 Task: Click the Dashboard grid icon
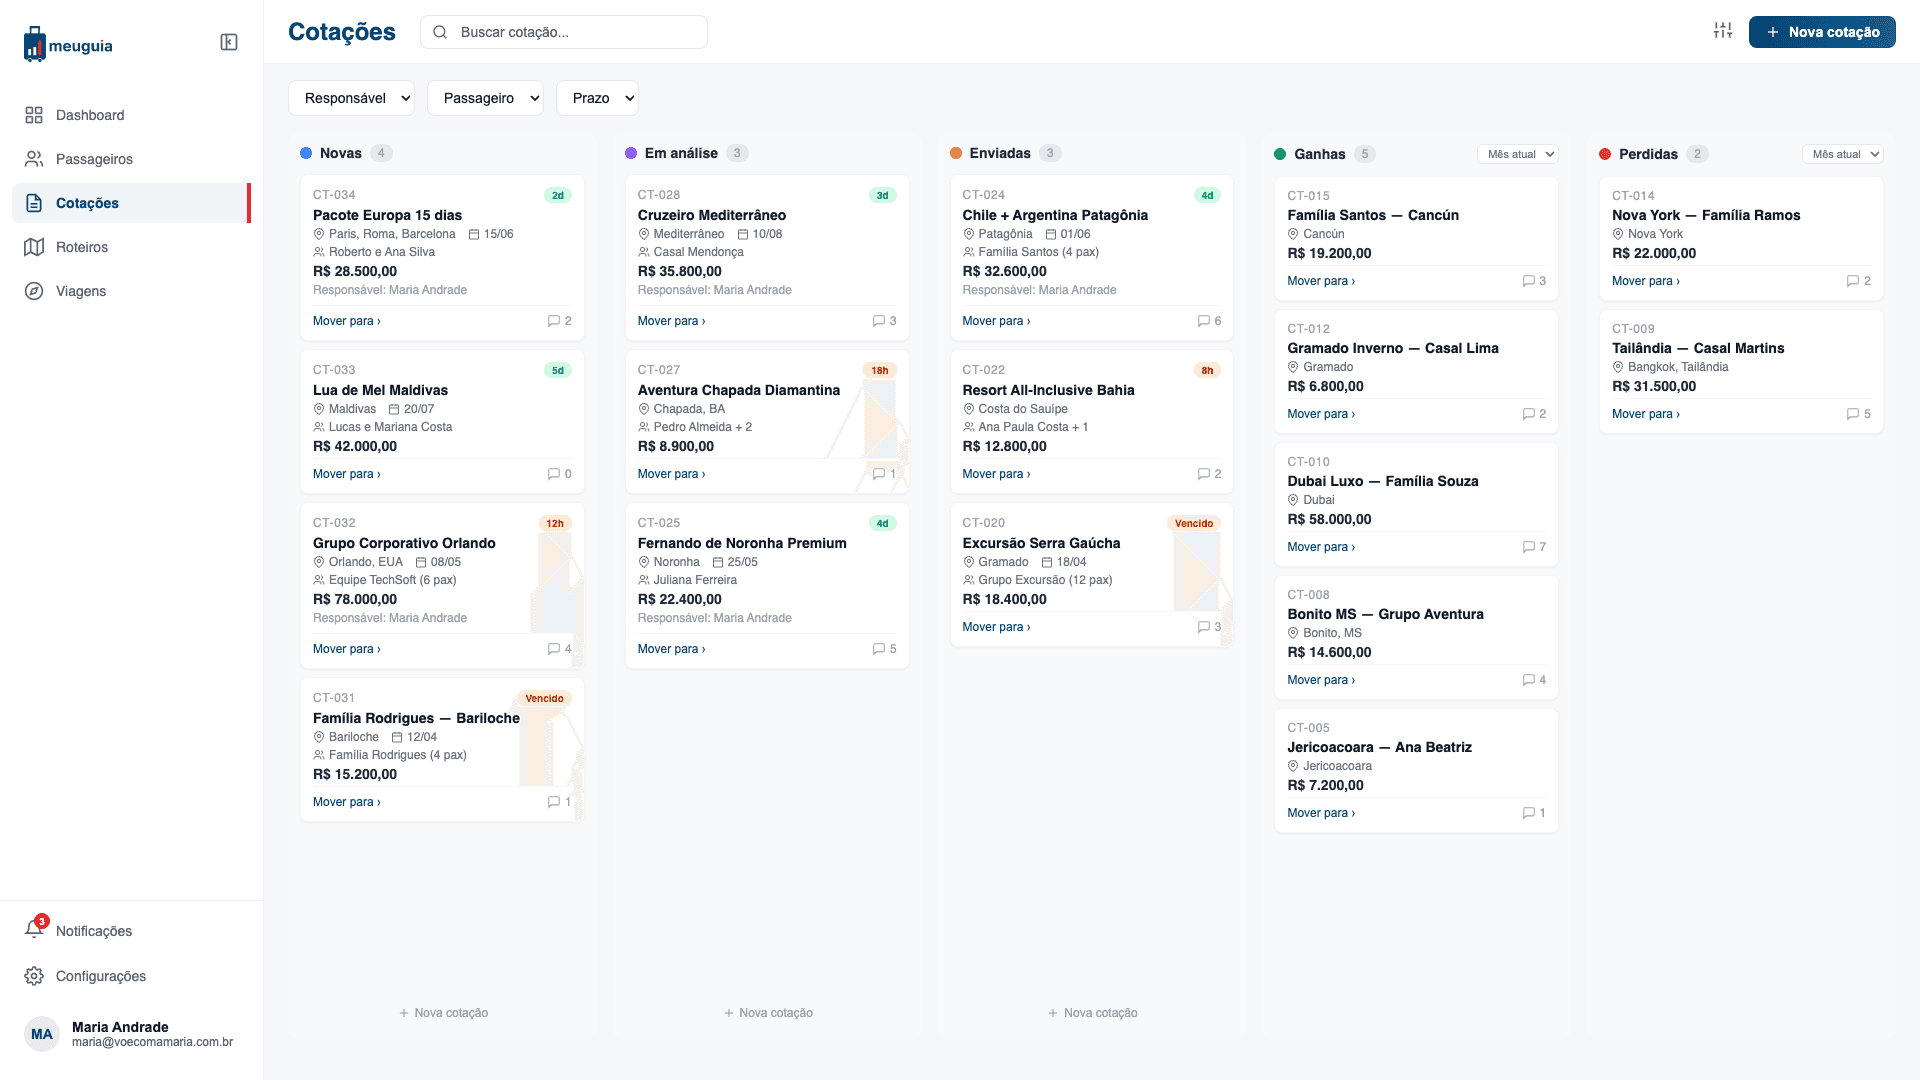34,115
